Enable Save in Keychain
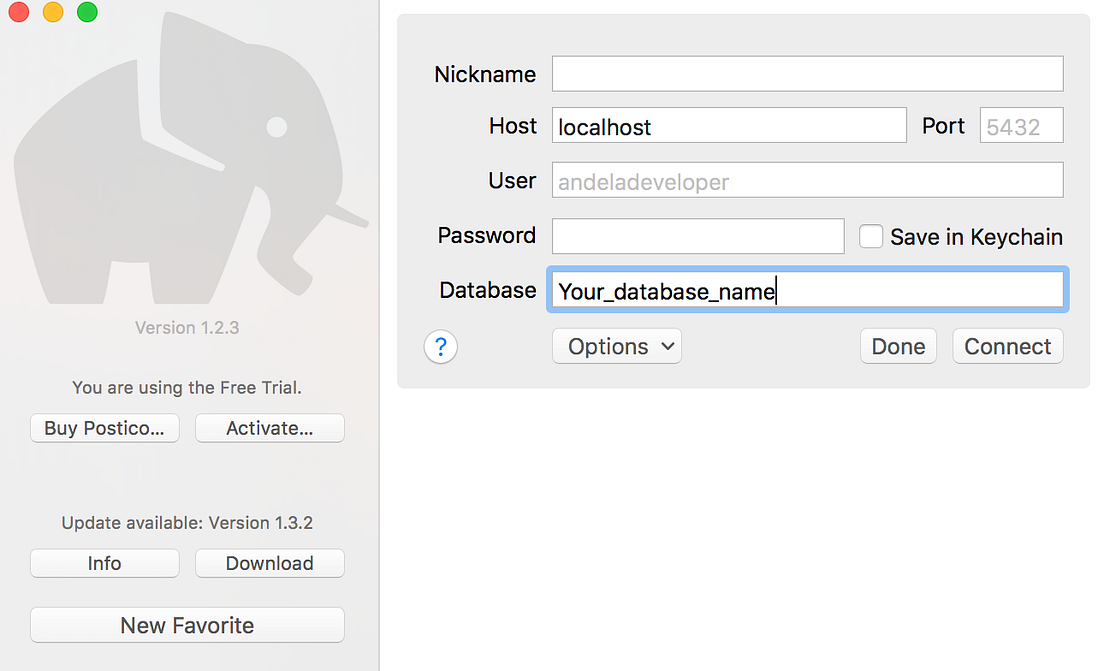Screen dimensions: 1104x671 point(871,236)
